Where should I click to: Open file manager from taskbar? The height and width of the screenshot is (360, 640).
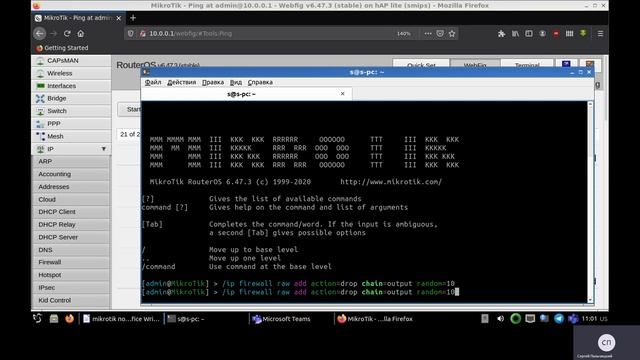pyautogui.click(x=54, y=319)
